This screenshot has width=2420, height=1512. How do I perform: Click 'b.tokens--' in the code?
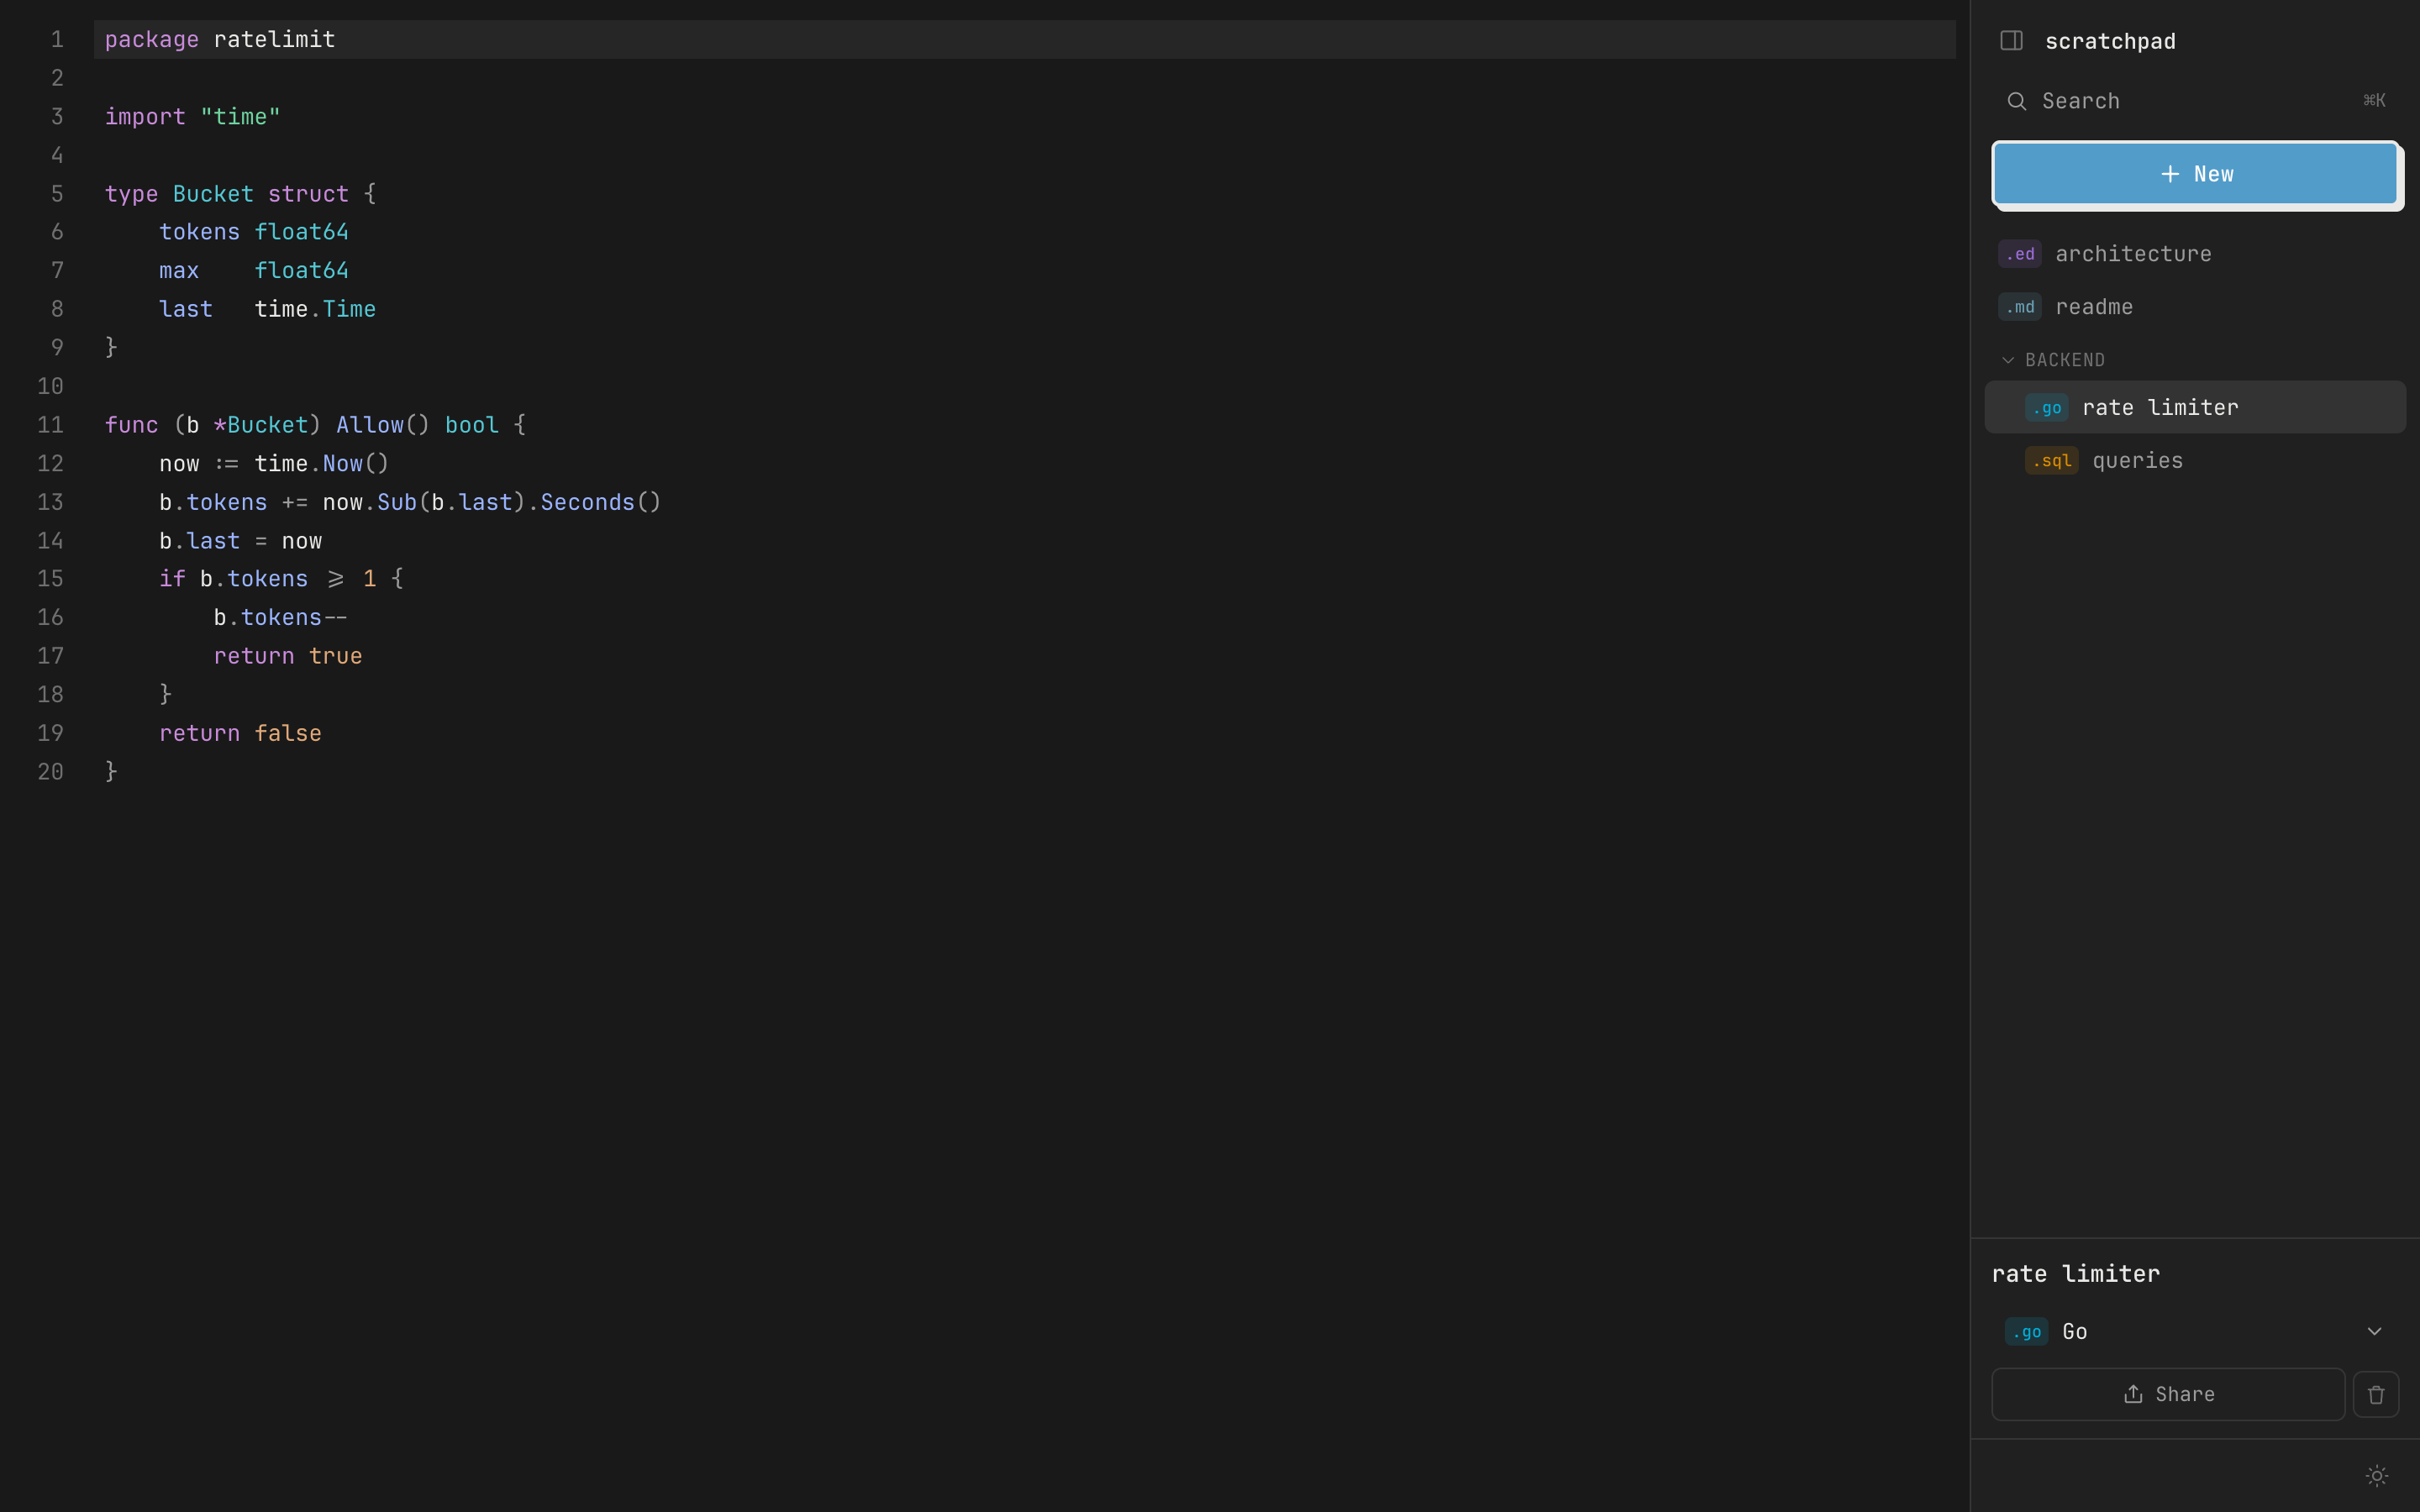tap(280, 617)
